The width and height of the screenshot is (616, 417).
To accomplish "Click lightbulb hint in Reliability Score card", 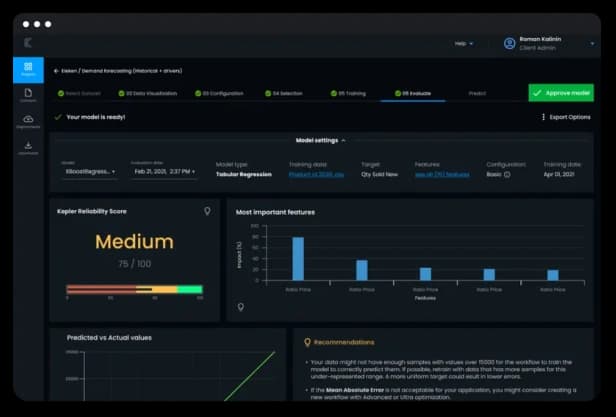I will [x=207, y=211].
